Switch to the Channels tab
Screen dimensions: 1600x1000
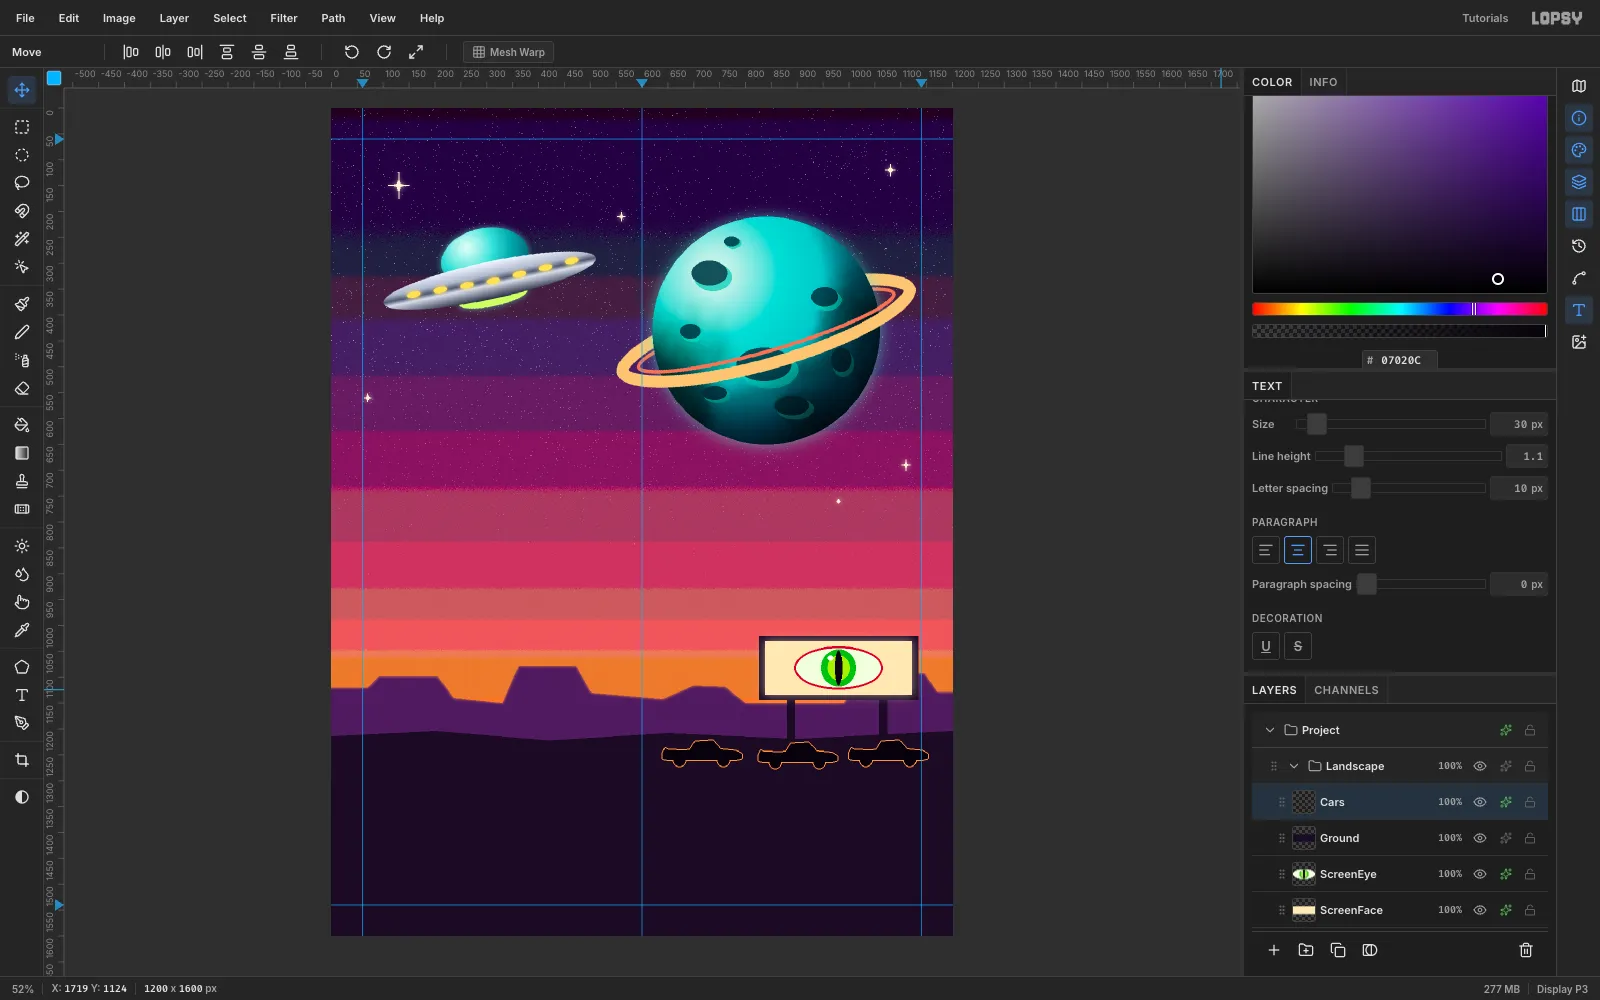(1346, 690)
